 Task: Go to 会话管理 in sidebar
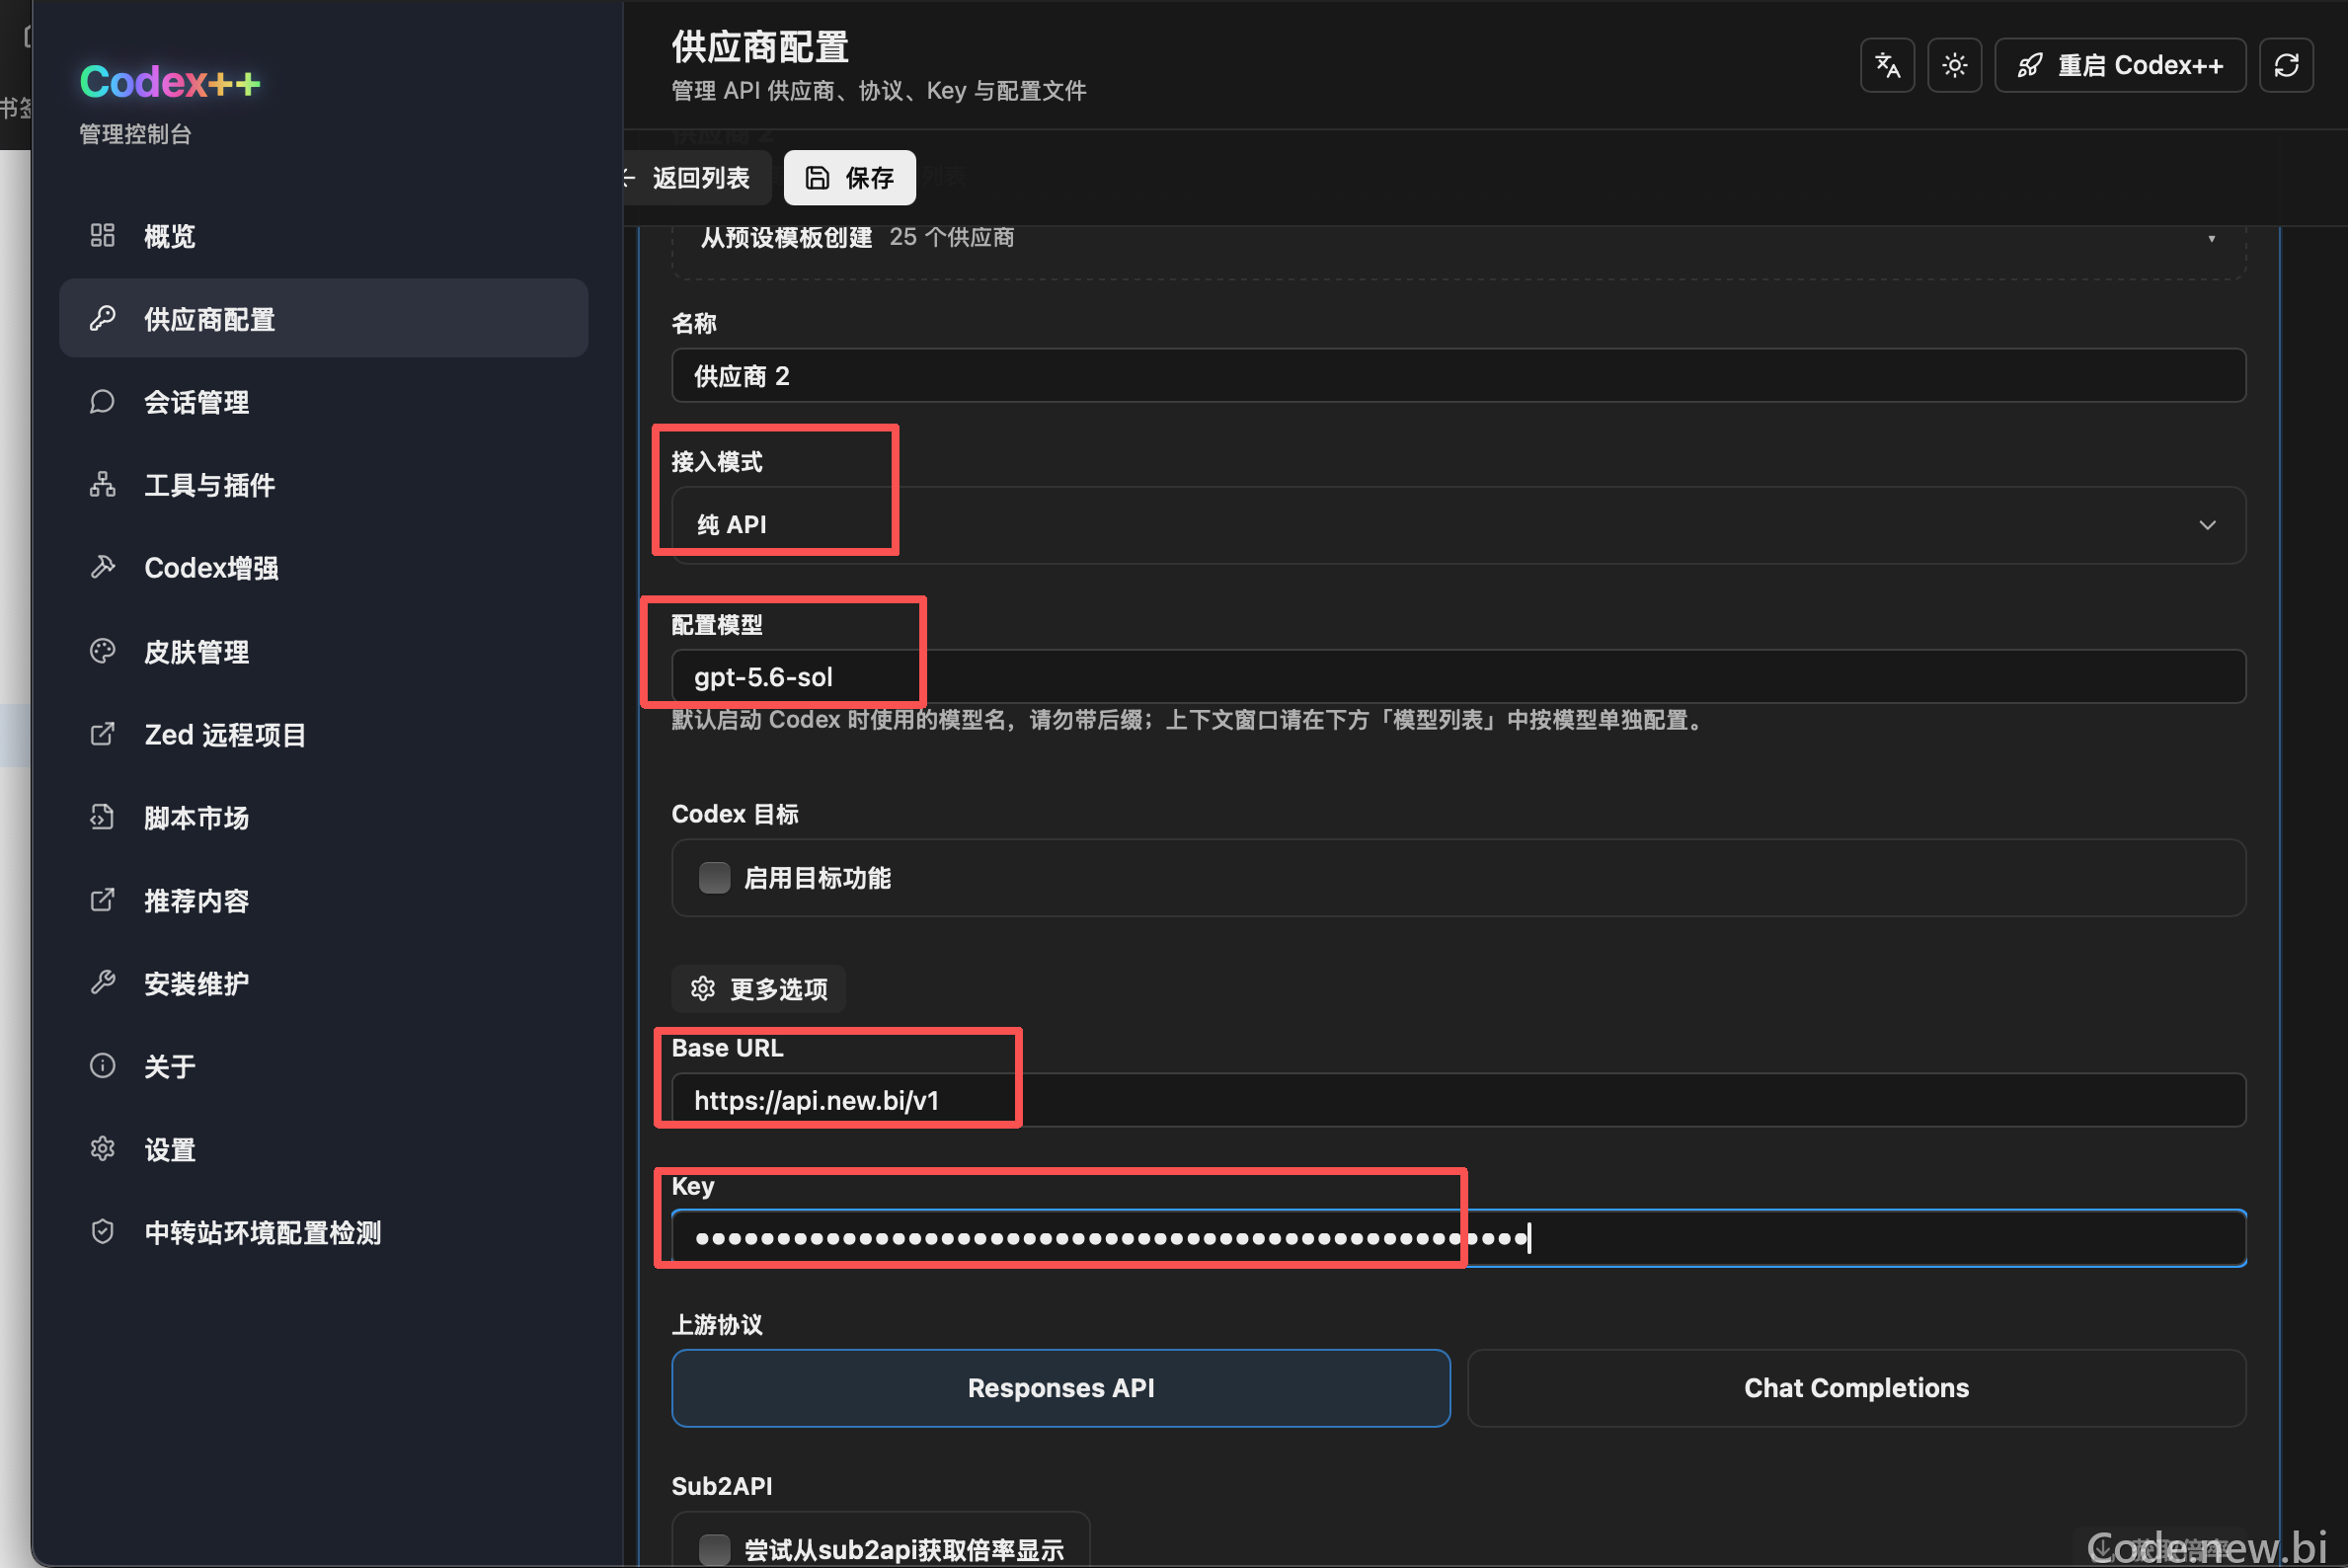pyautogui.click(x=323, y=402)
